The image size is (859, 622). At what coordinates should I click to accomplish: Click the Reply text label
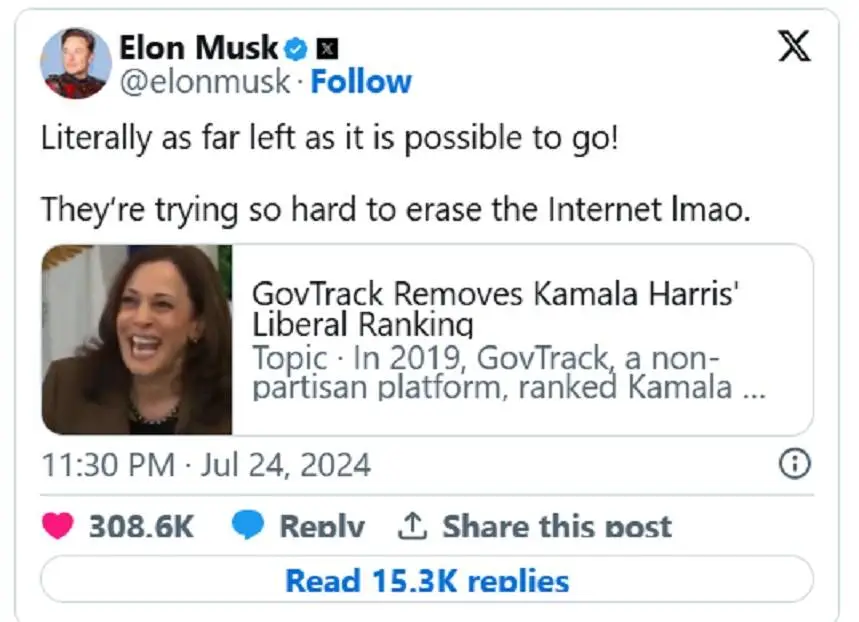point(321,526)
